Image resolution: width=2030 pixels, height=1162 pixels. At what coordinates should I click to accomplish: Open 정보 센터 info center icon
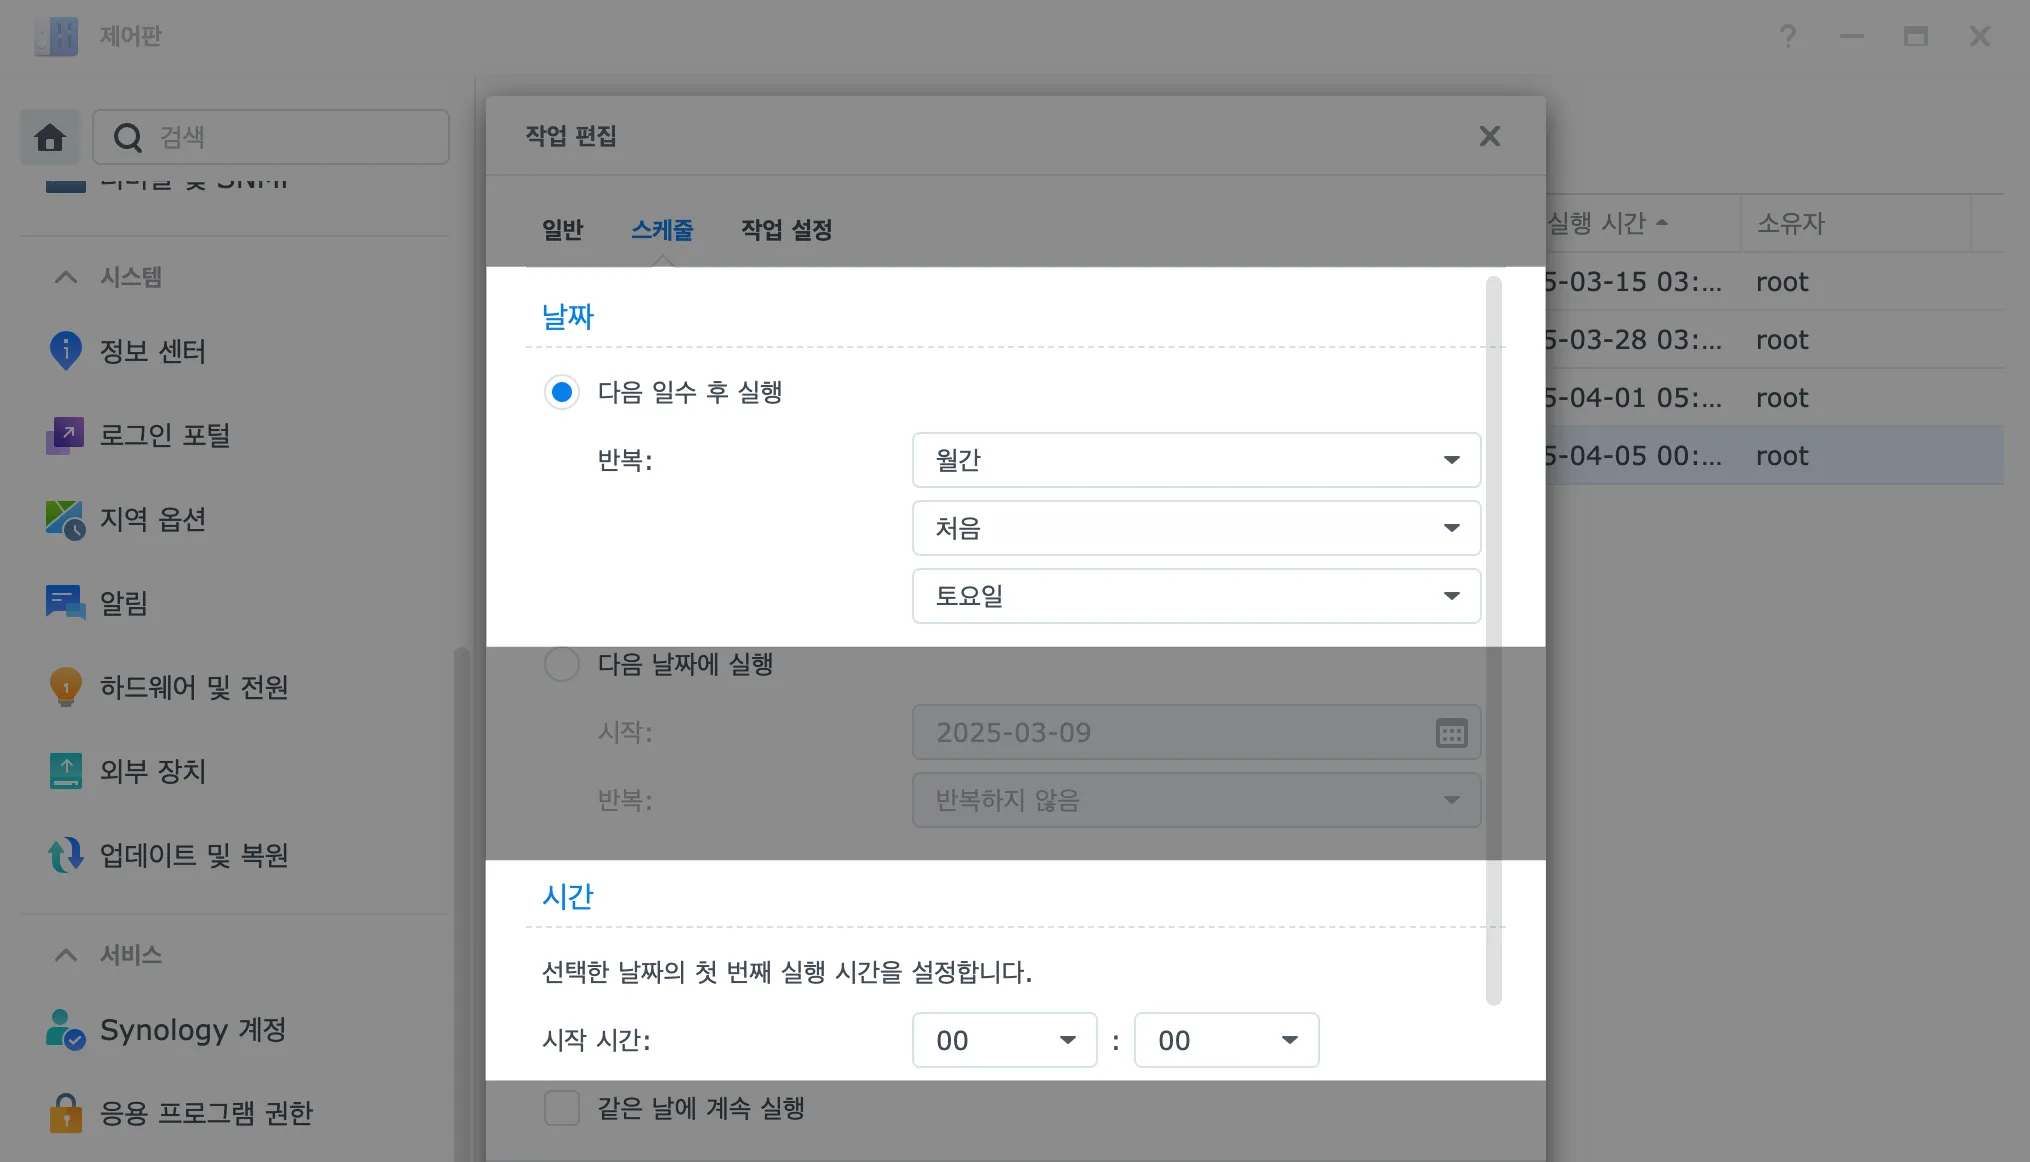point(65,351)
